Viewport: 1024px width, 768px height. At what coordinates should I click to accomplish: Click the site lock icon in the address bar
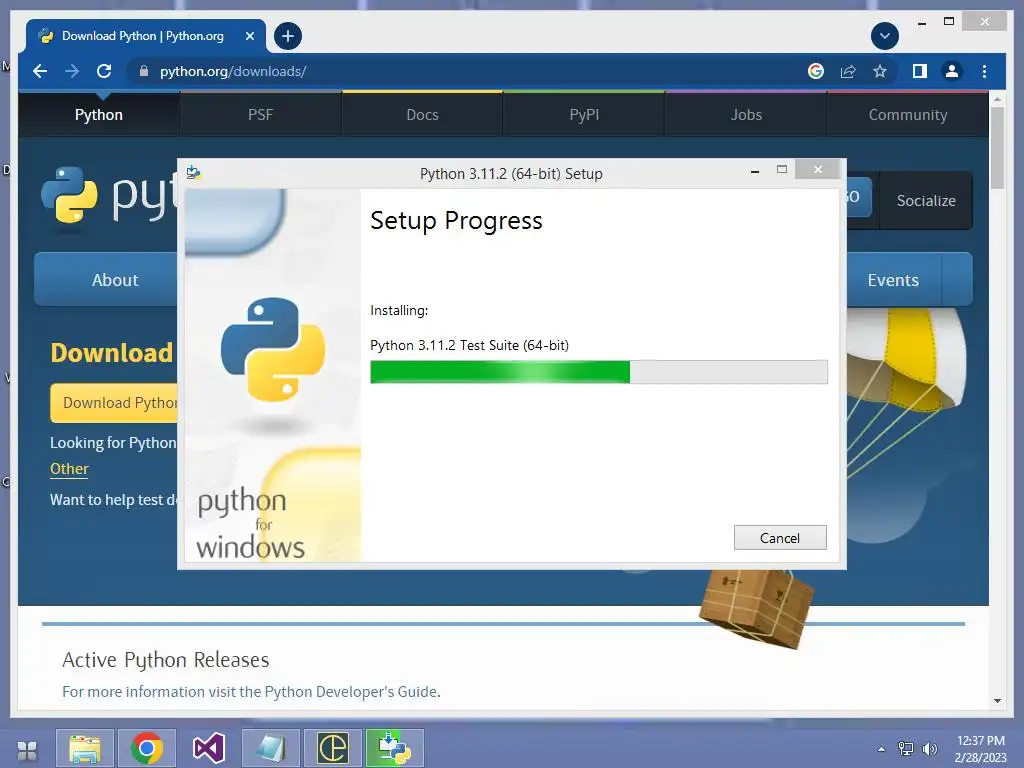click(x=144, y=71)
